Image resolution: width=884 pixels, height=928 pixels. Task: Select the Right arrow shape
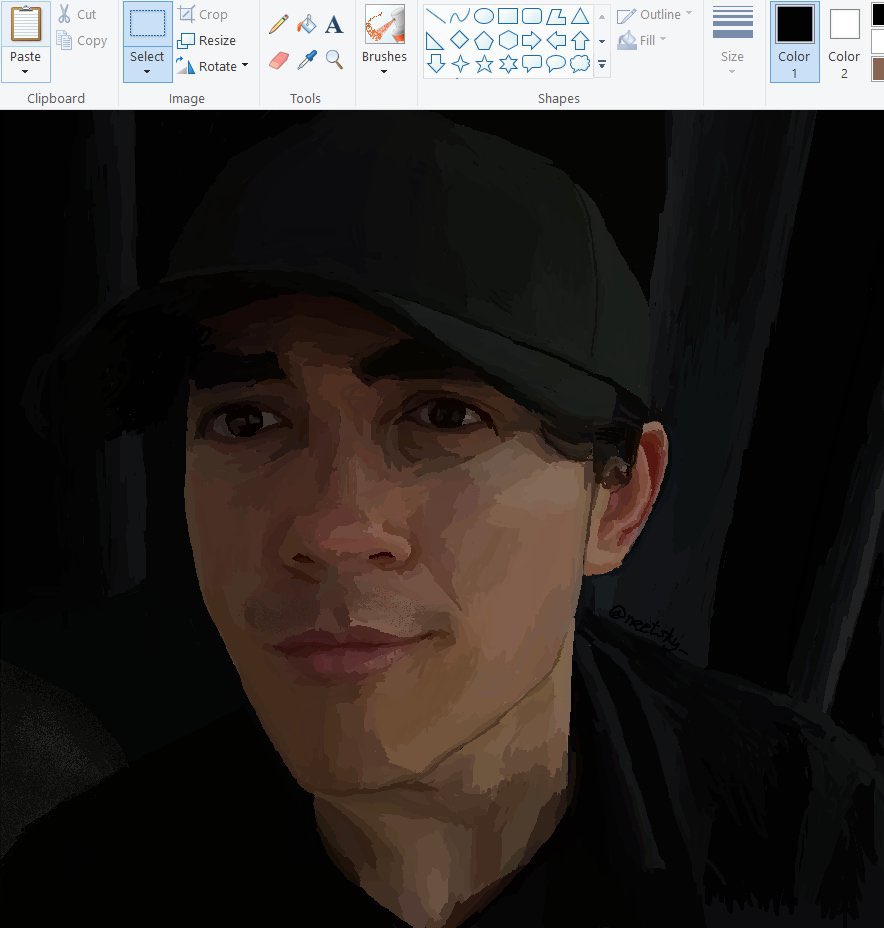tap(532, 40)
